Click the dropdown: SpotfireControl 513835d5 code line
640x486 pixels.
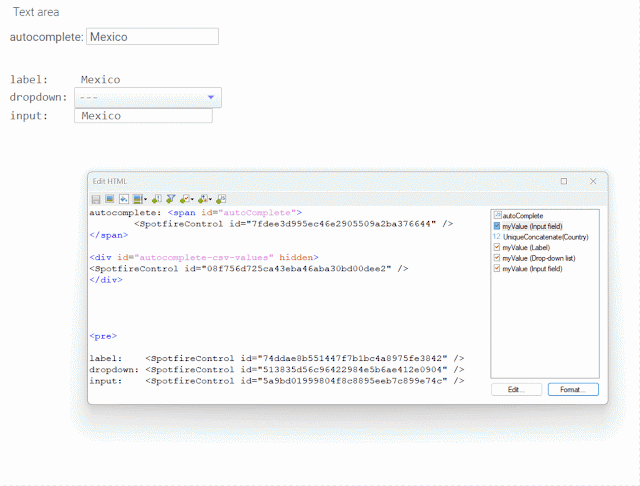coord(277,369)
